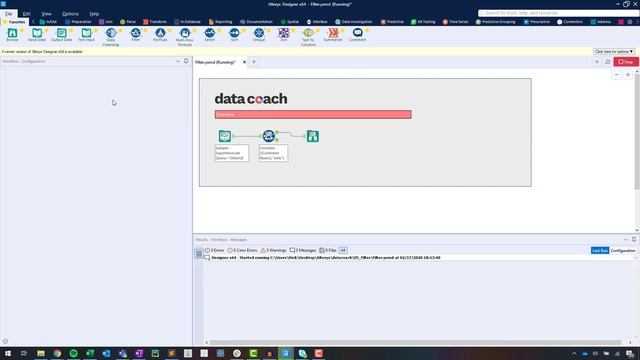Select the Output Data tool
This screenshot has height=360, width=640.
point(62,35)
